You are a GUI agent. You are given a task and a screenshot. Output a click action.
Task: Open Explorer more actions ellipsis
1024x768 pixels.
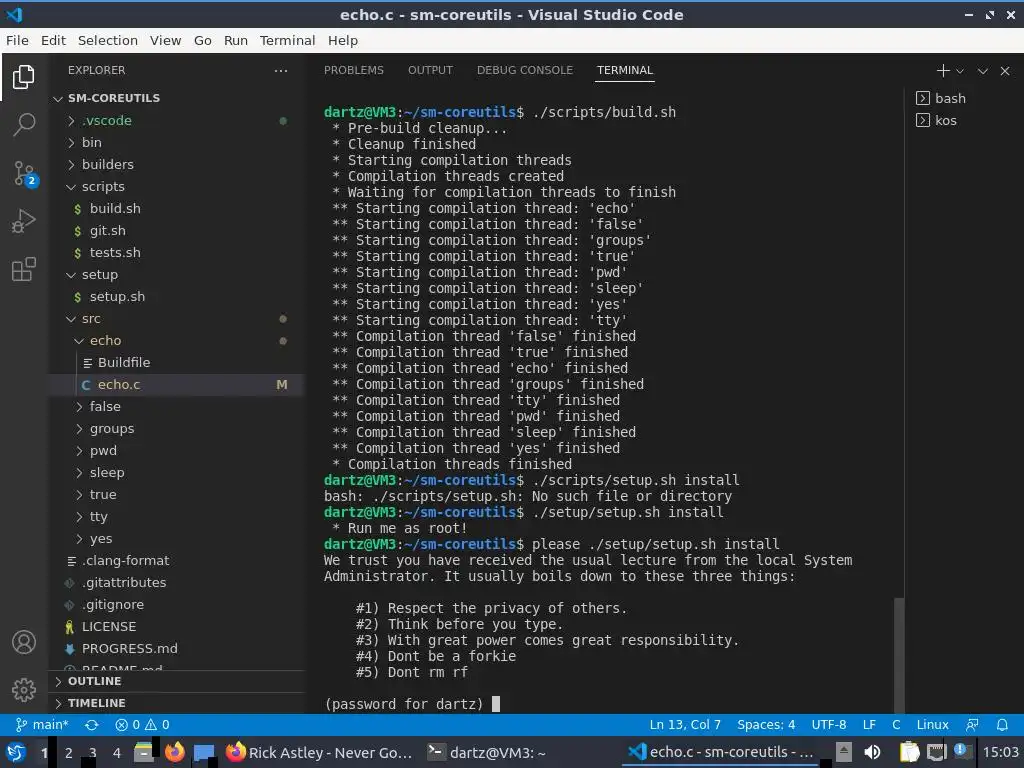(x=281, y=71)
